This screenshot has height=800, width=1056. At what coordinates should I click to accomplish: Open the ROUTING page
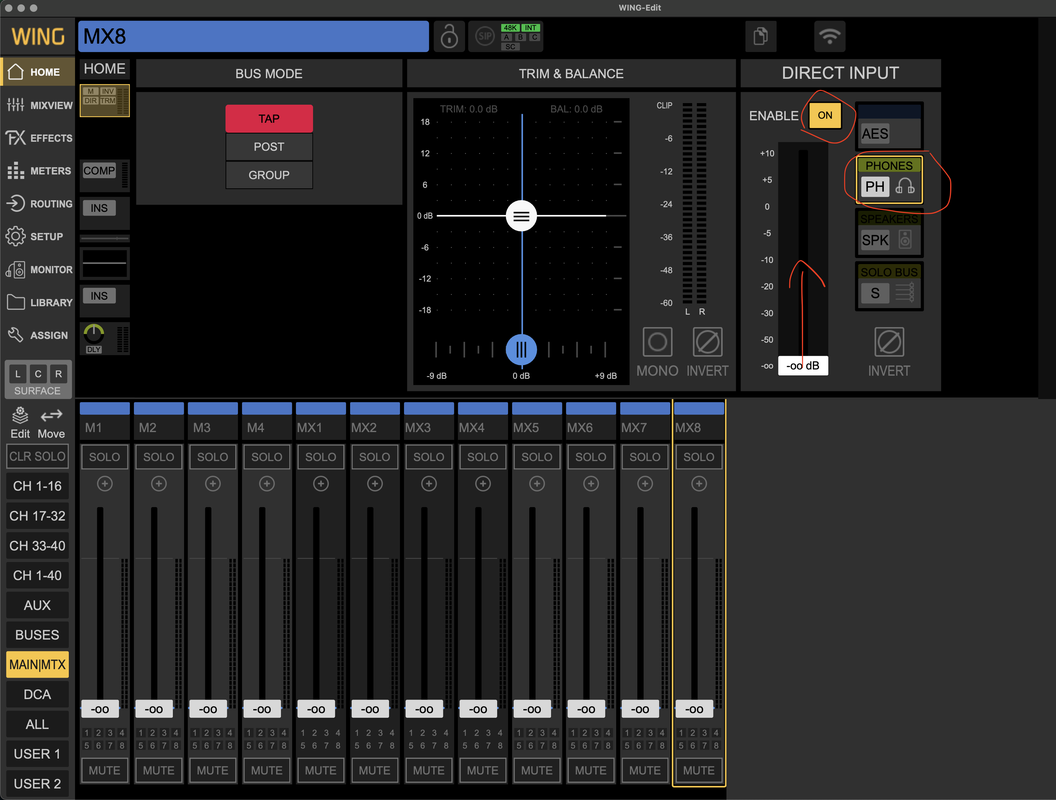[x=37, y=203]
